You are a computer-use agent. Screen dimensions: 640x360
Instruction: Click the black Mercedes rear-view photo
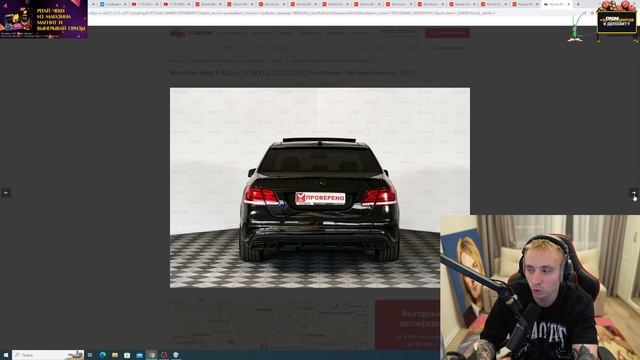click(320, 188)
